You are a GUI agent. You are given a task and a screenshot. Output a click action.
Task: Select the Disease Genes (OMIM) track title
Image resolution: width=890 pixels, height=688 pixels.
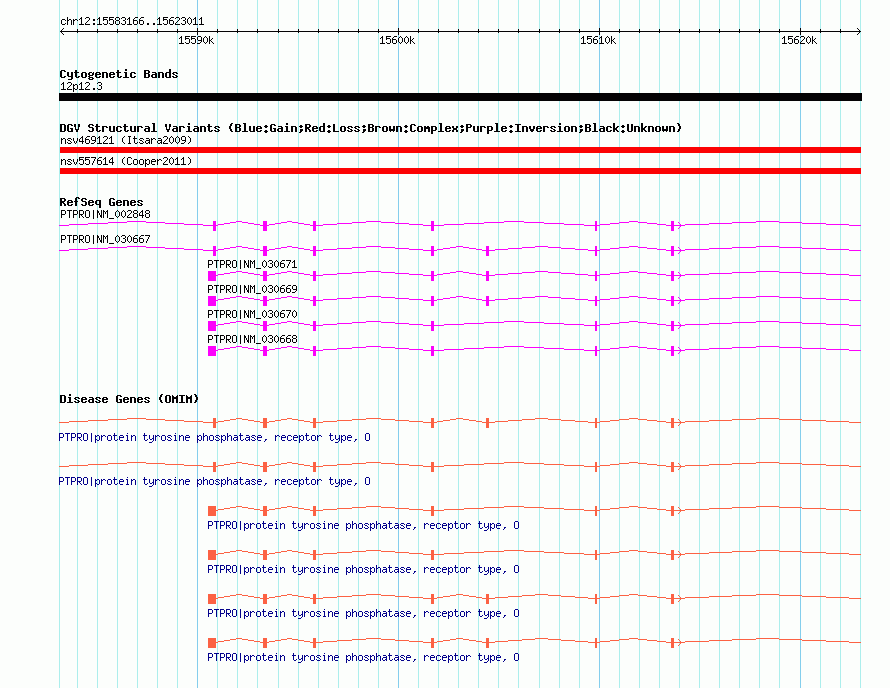point(129,399)
